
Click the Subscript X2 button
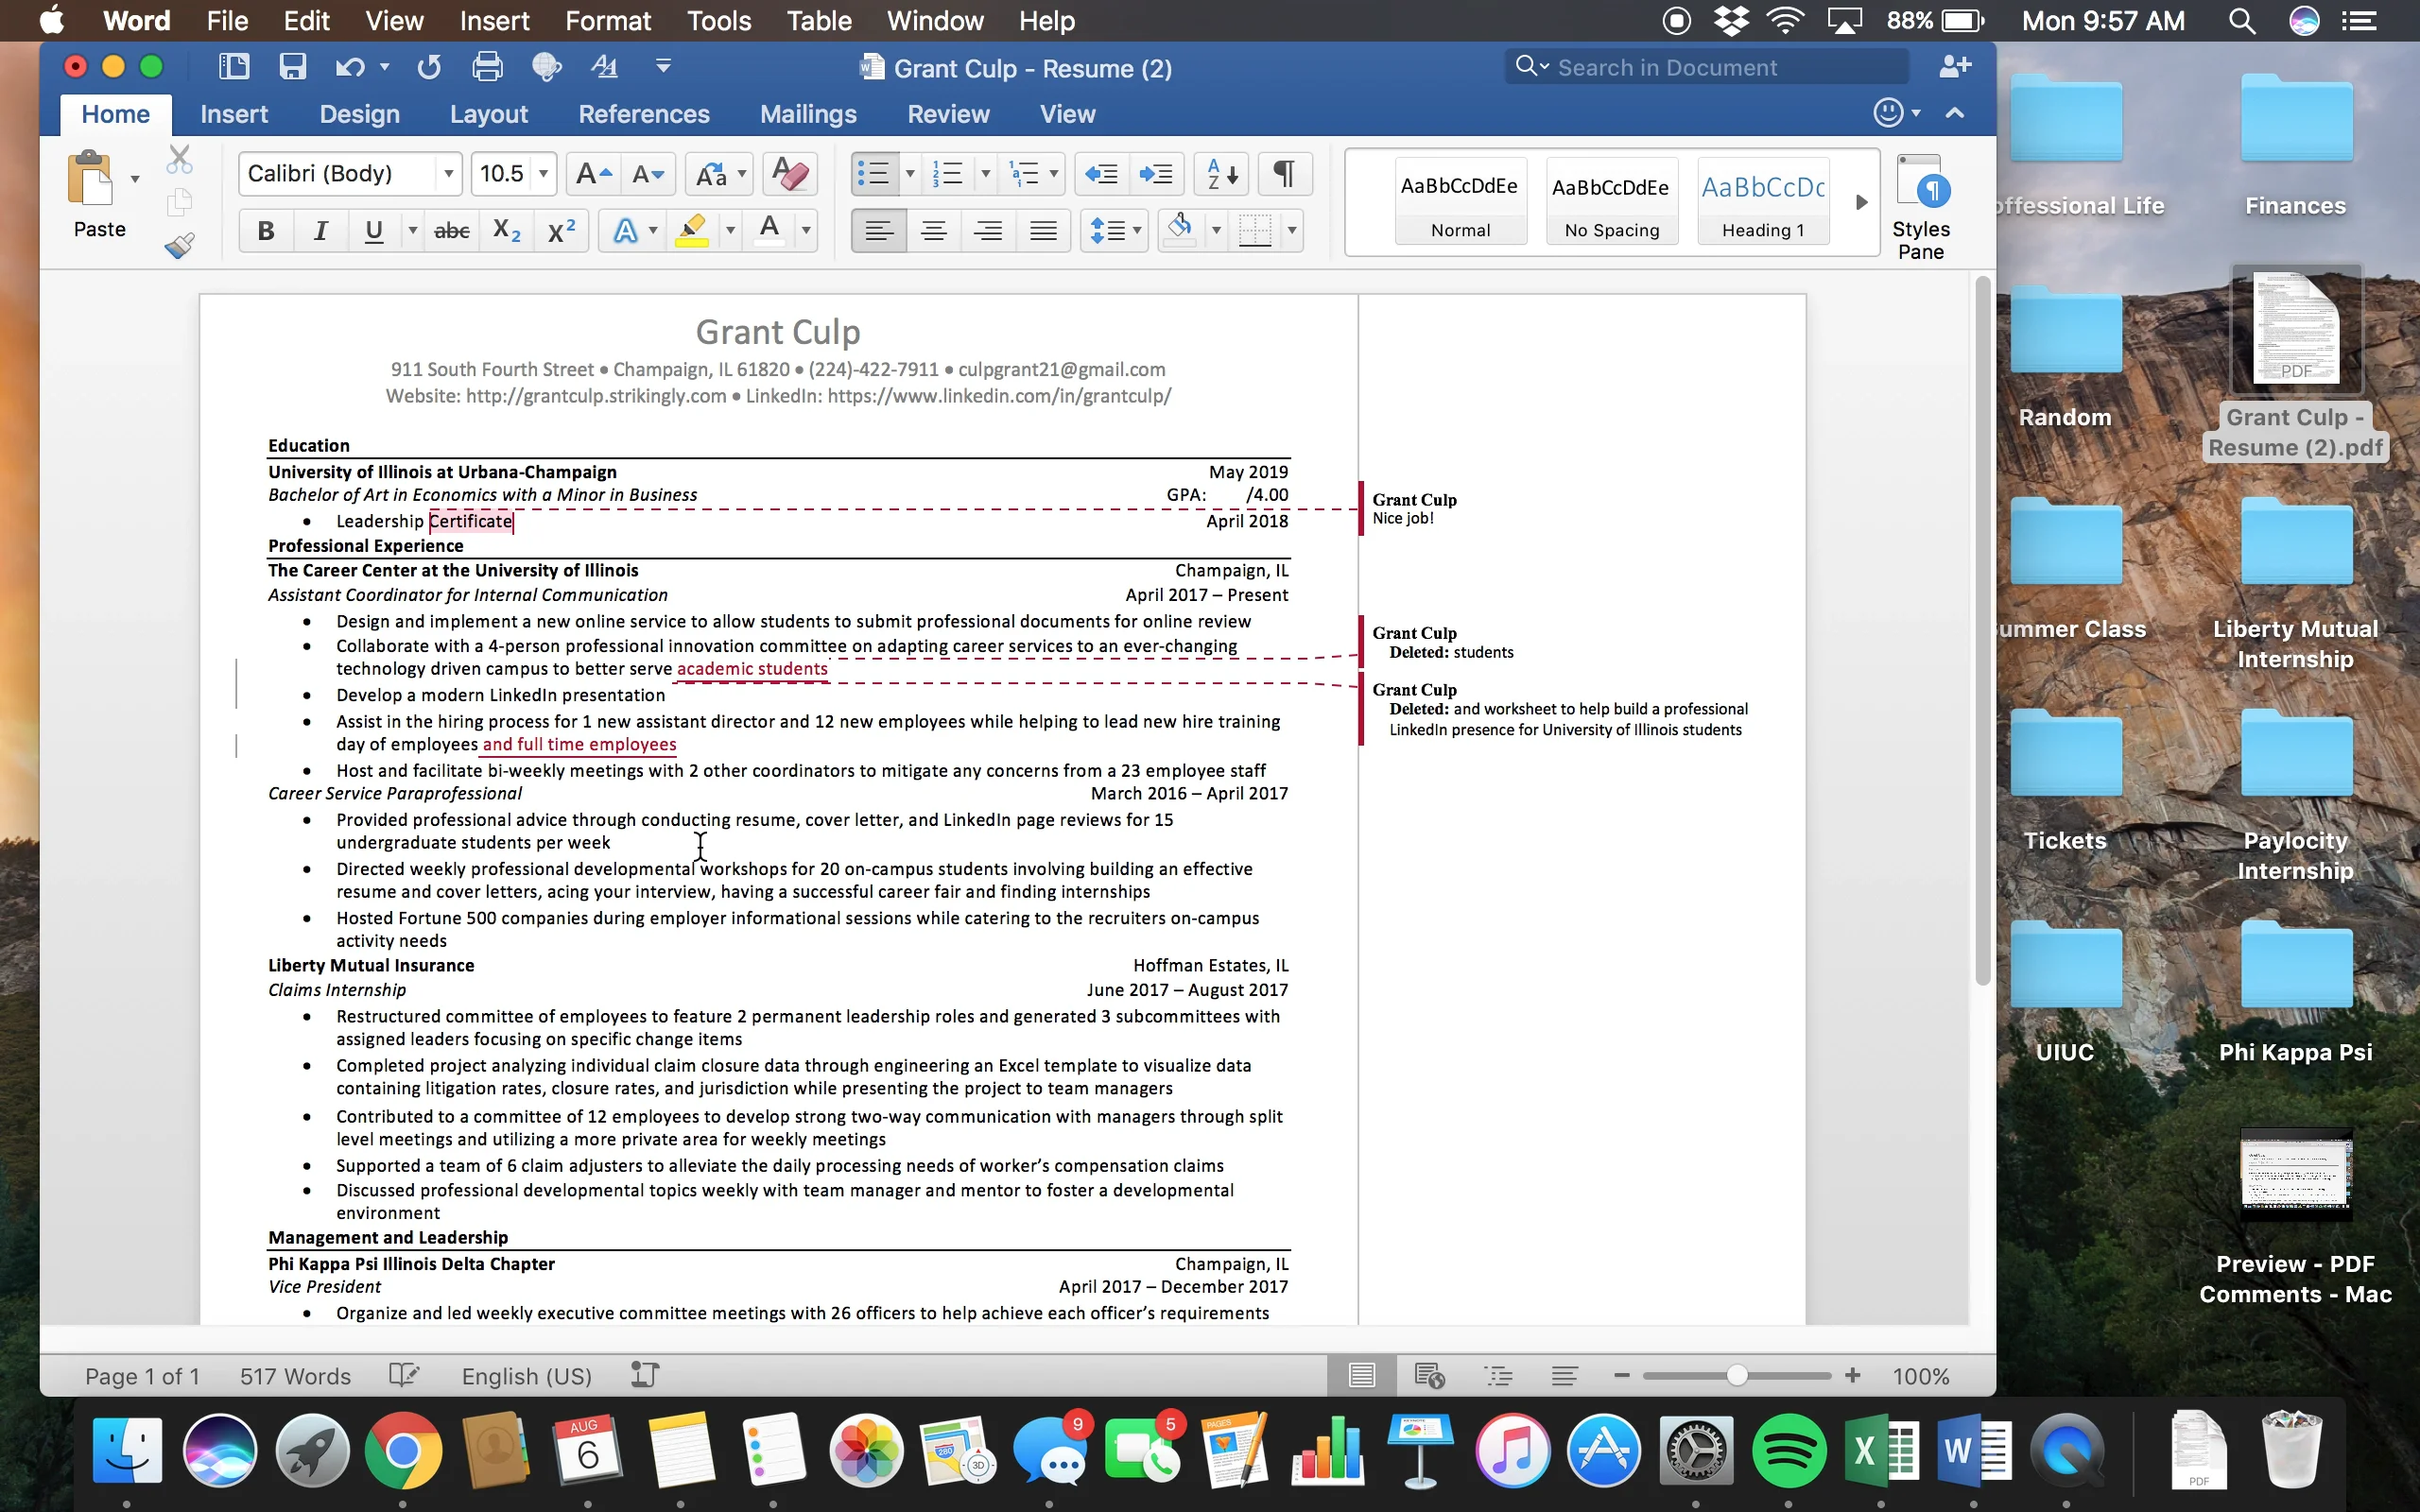(x=507, y=231)
